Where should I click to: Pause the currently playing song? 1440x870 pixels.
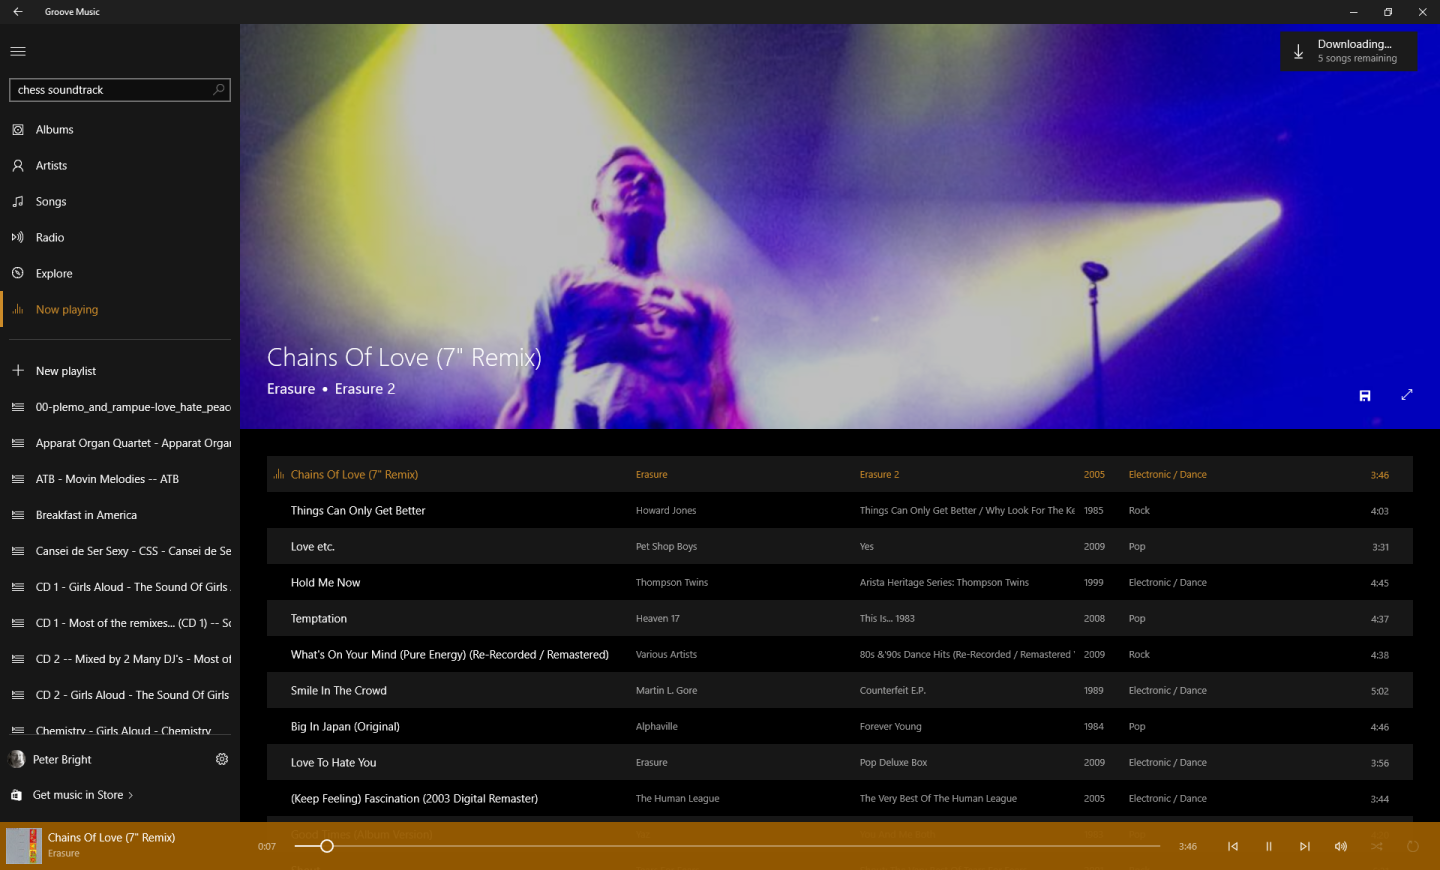pyautogui.click(x=1268, y=846)
